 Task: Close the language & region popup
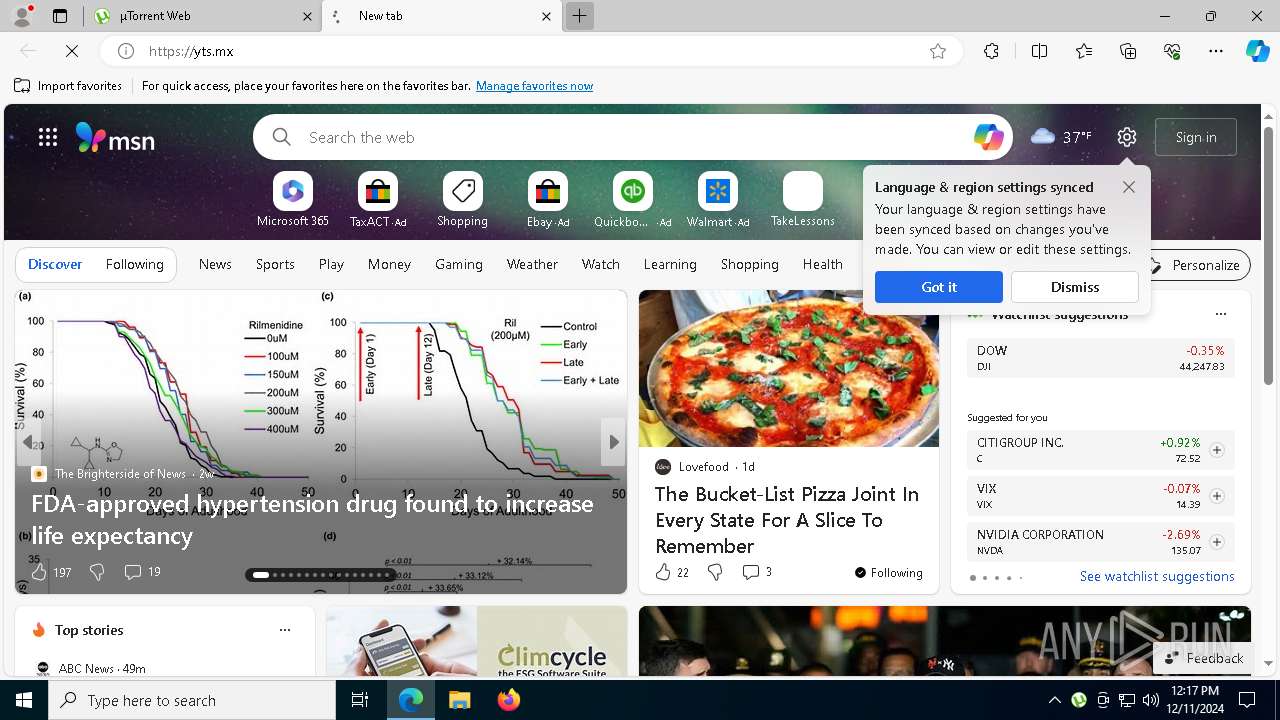pyautogui.click(x=1129, y=187)
